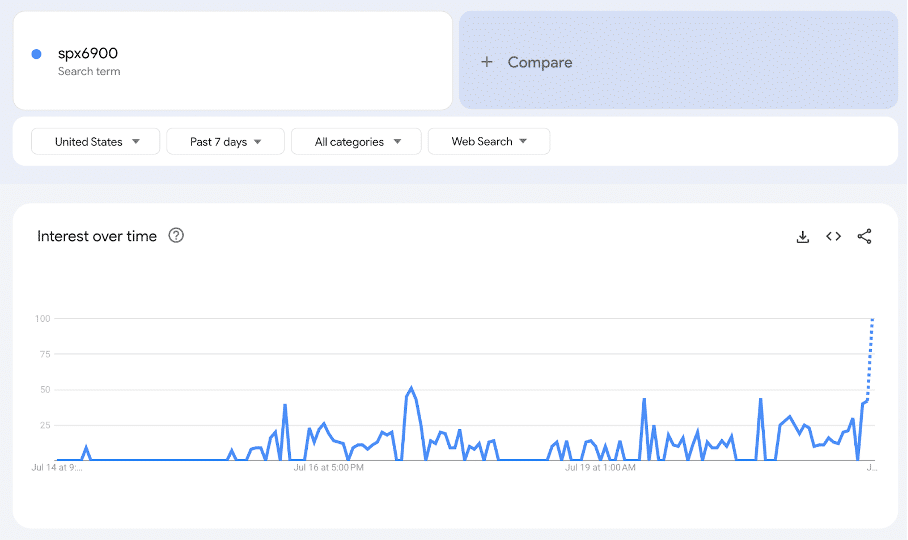Viewport: 908px width, 540px height.
Task: Click the 50 gridline label on y-axis
Action: pyautogui.click(x=44, y=390)
